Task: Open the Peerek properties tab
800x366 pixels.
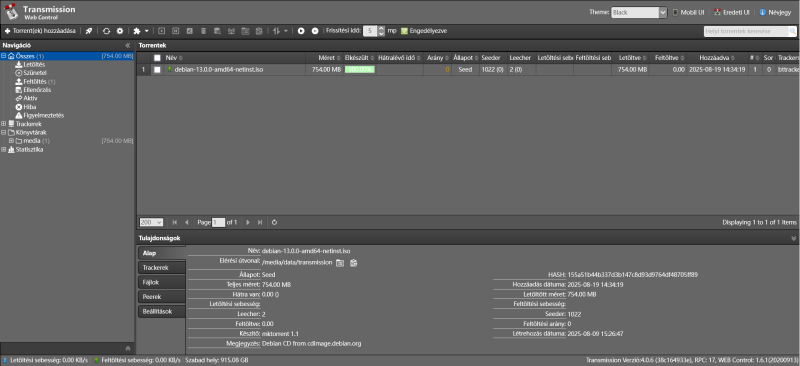Action: point(162,297)
